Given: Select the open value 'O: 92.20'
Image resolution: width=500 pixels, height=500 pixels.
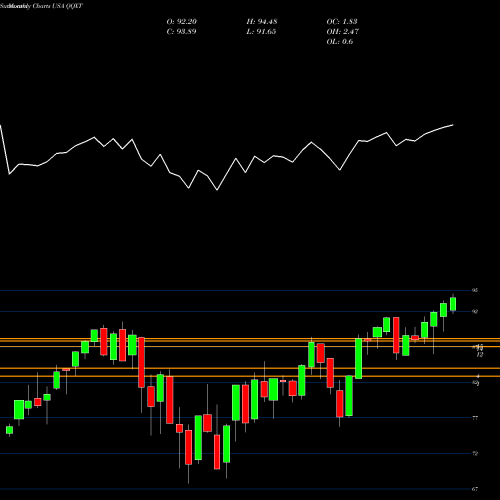Looking at the screenshot, I should [182, 22].
